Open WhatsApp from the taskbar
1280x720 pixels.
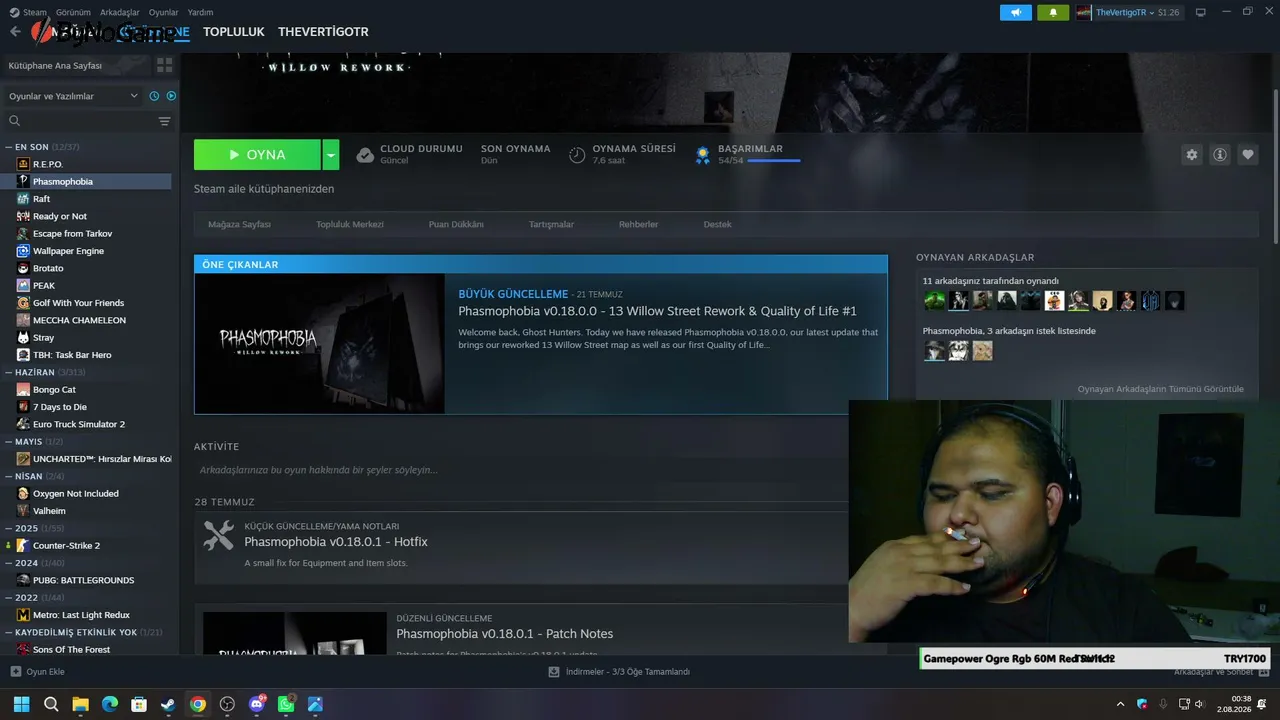[286, 704]
